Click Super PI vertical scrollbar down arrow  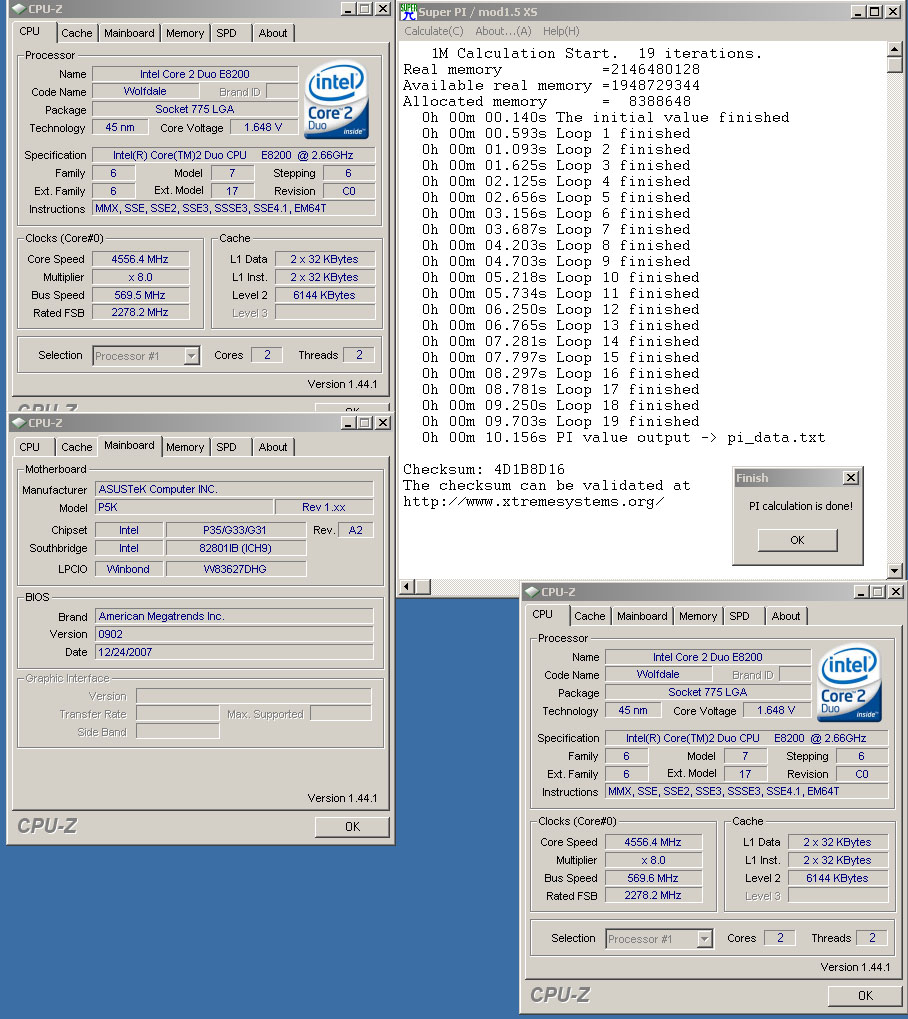[x=894, y=571]
